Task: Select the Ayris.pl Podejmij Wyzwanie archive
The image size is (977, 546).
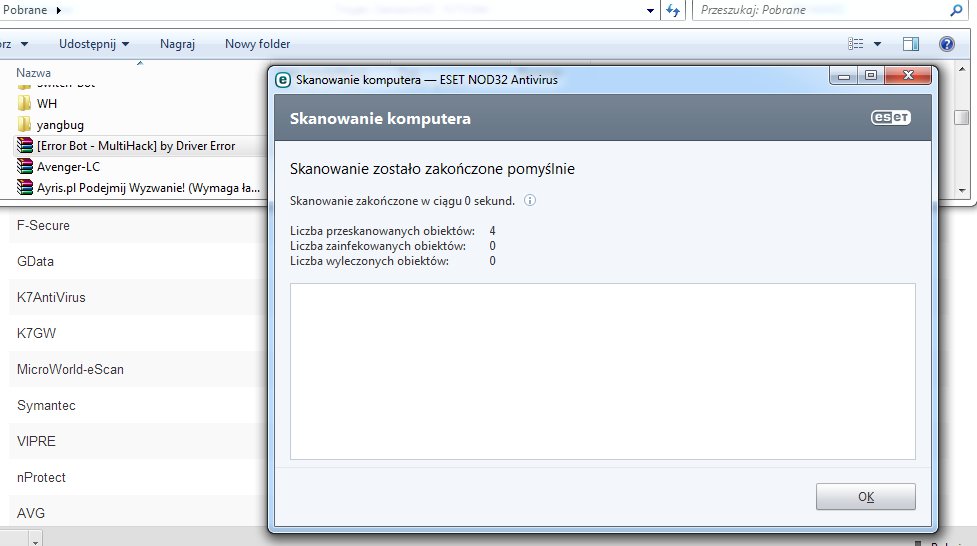Action: 138,188
